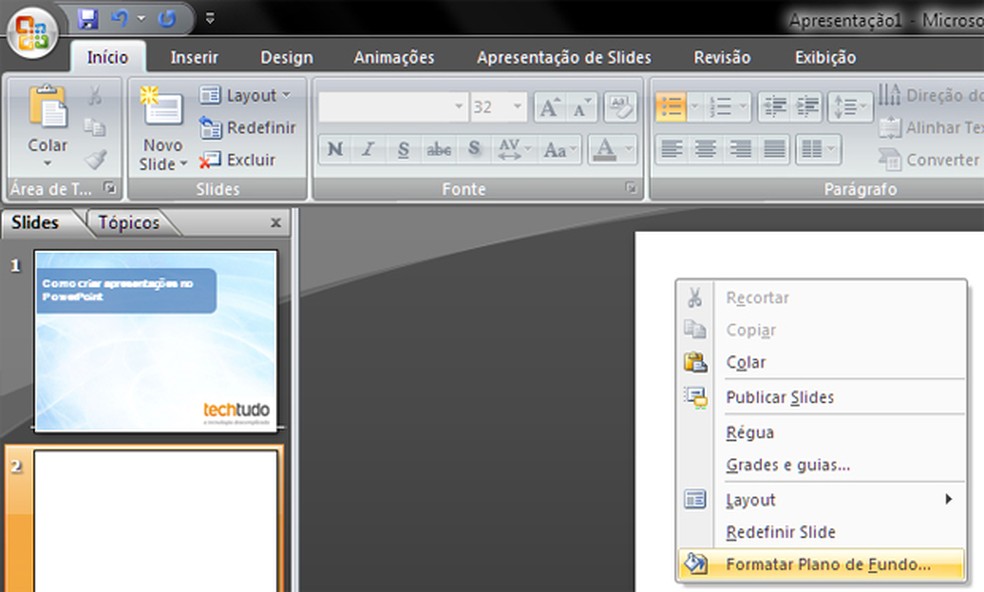Expand the Colar dropdown arrow
The image size is (984, 592).
click(48, 164)
